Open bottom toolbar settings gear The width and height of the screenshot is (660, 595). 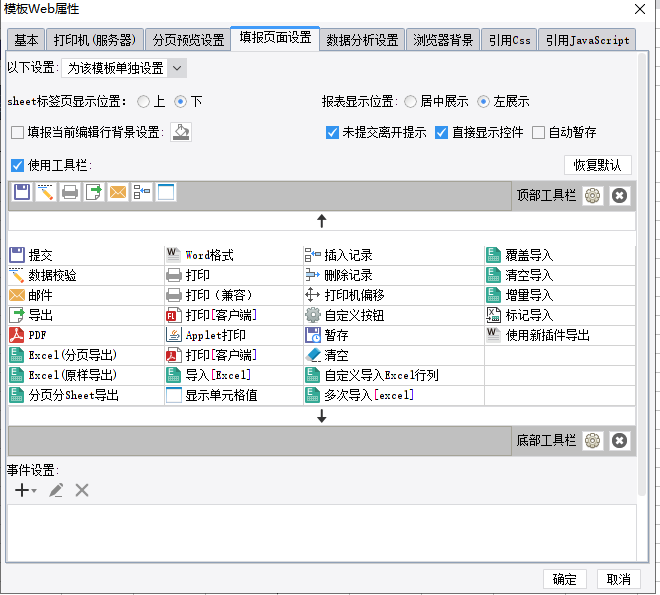click(x=593, y=441)
